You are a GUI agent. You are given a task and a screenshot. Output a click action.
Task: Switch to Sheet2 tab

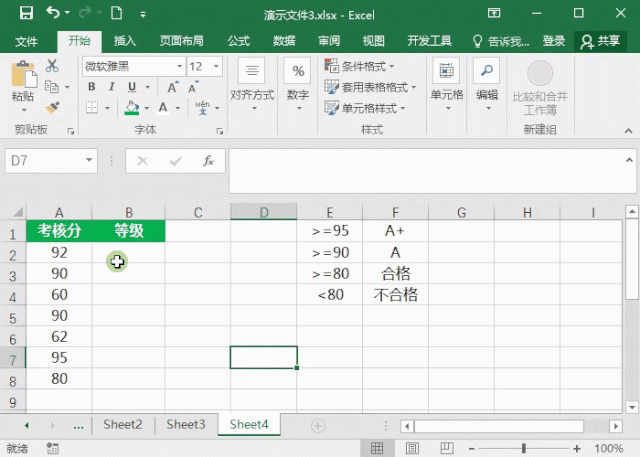pyautogui.click(x=122, y=425)
